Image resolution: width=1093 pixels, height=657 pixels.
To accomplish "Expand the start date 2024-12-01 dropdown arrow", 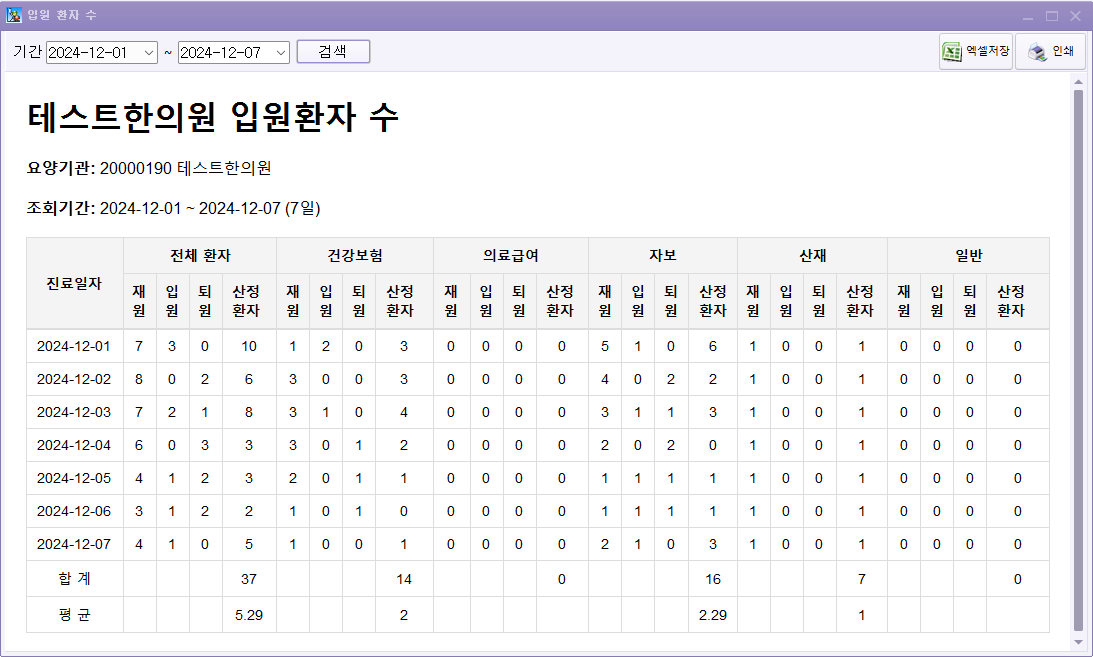I will pos(149,52).
